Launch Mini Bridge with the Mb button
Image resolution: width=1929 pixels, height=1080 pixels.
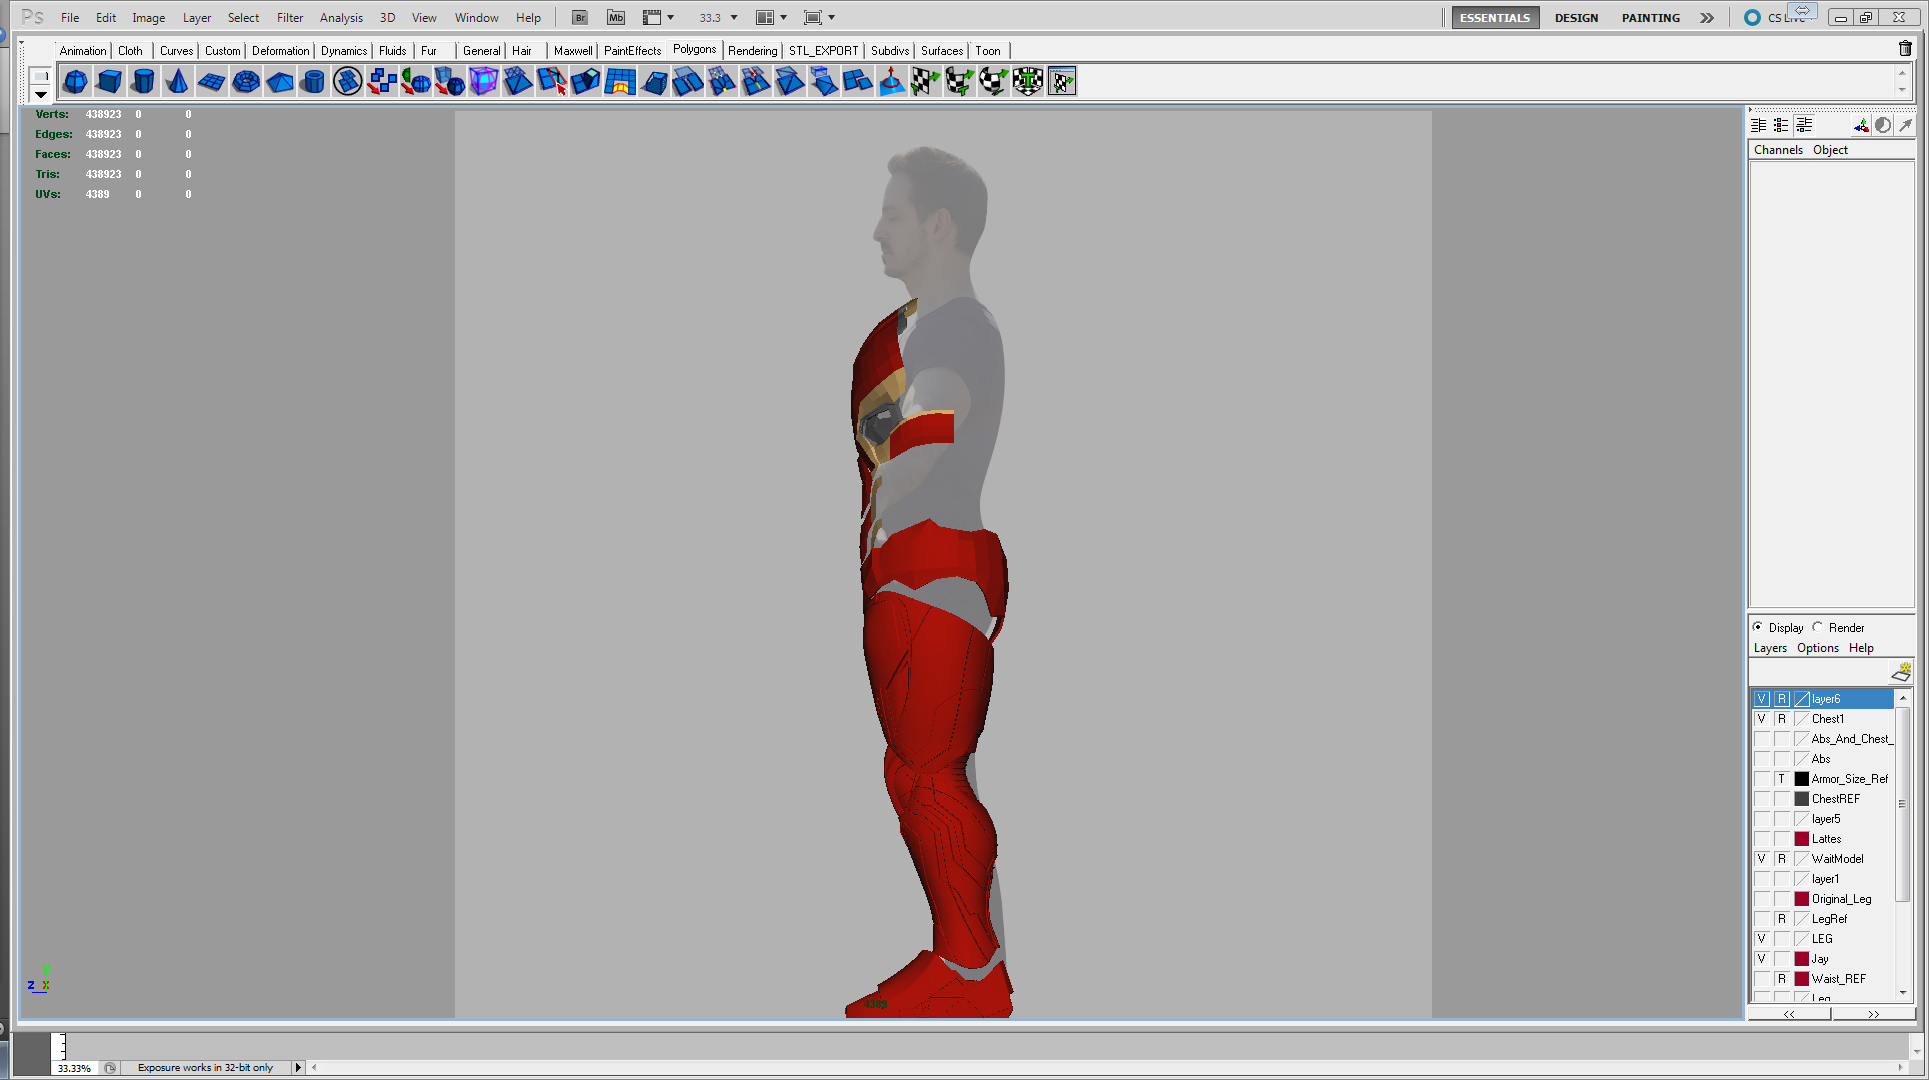point(616,18)
